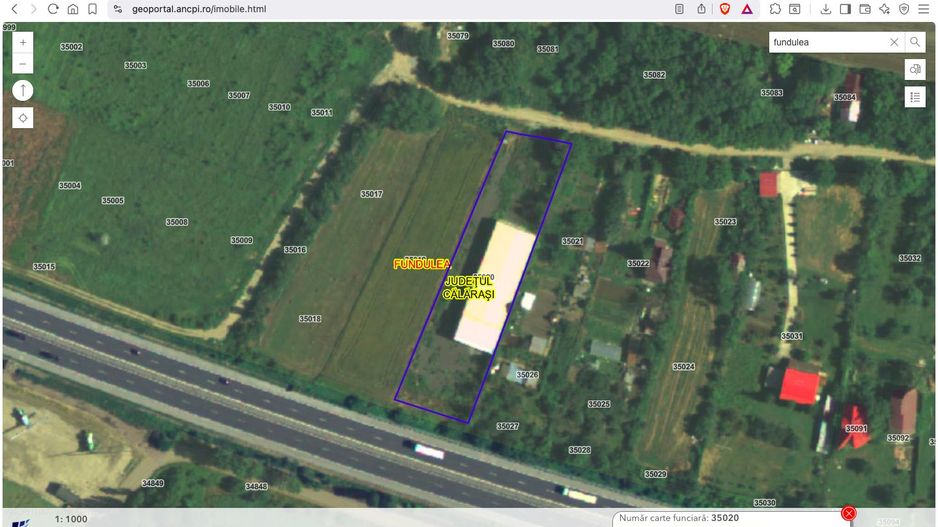Viewport: 938px width, 527px height.
Task: Bookmark this page
Action: click(x=92, y=9)
